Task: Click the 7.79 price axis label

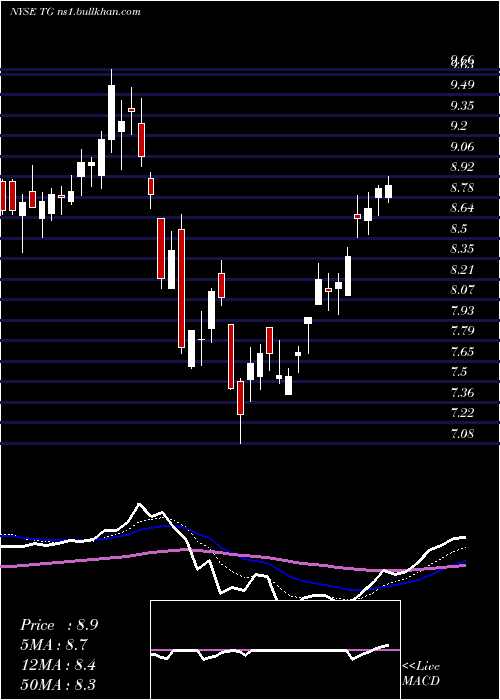Action: [x=462, y=331]
